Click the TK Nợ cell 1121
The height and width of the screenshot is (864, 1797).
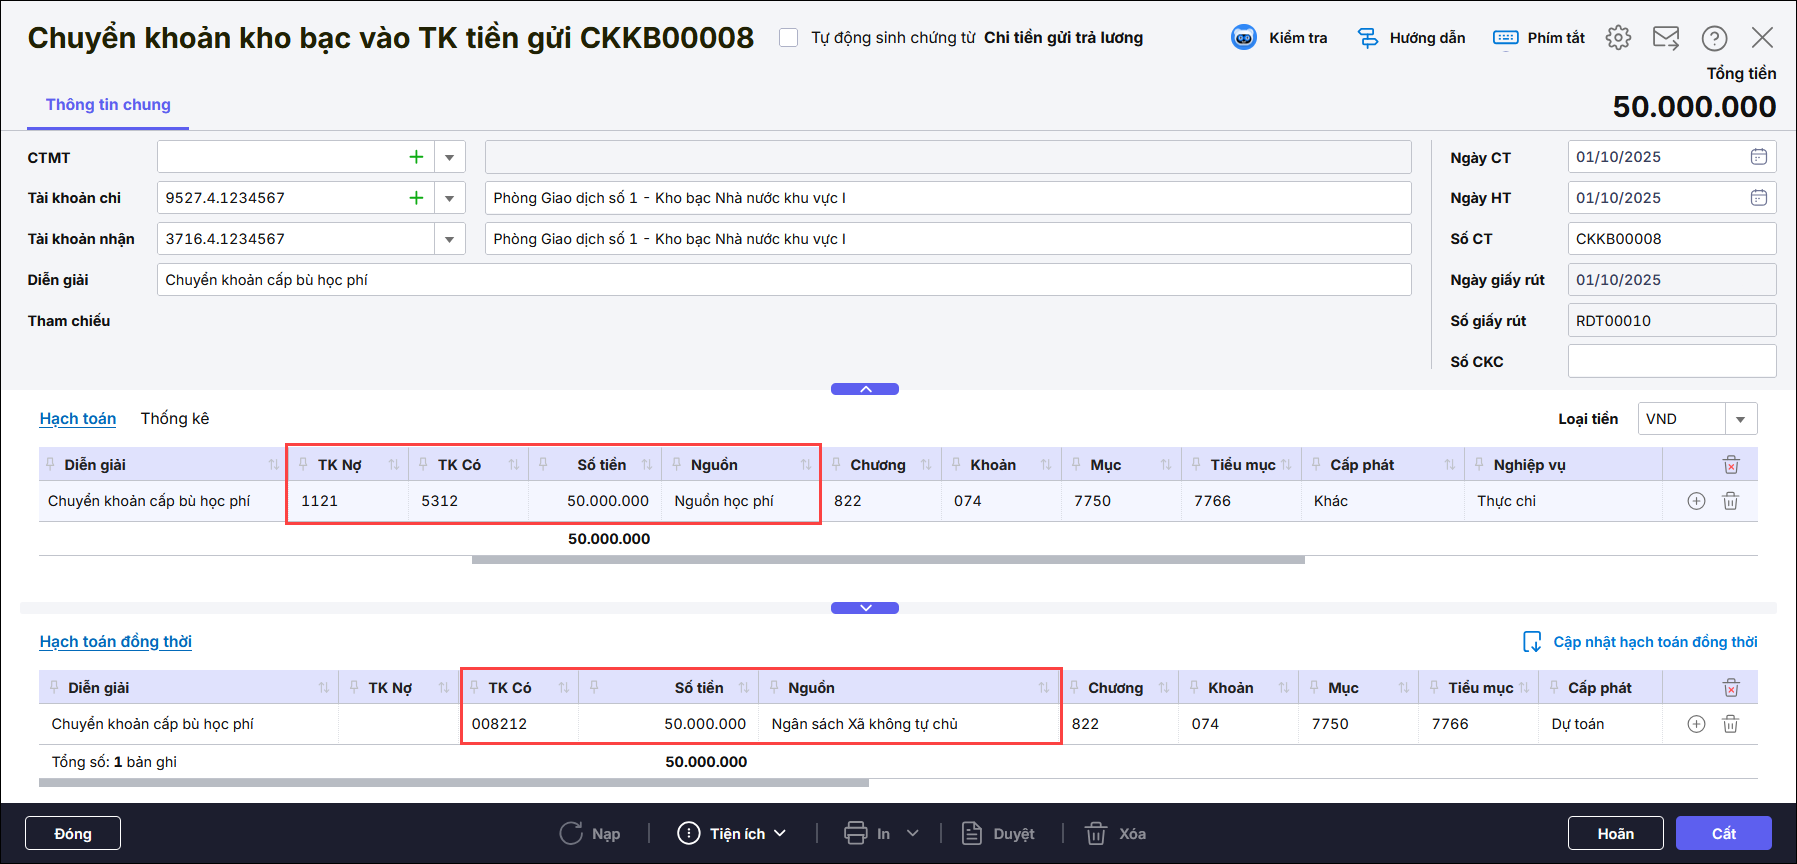(348, 501)
